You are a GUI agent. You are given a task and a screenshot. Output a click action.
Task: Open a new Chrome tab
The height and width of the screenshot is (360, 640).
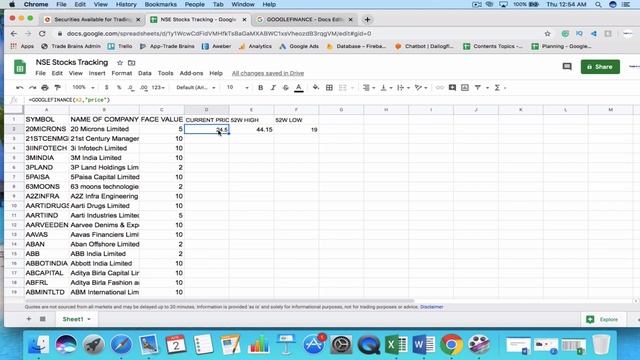[x=367, y=20]
